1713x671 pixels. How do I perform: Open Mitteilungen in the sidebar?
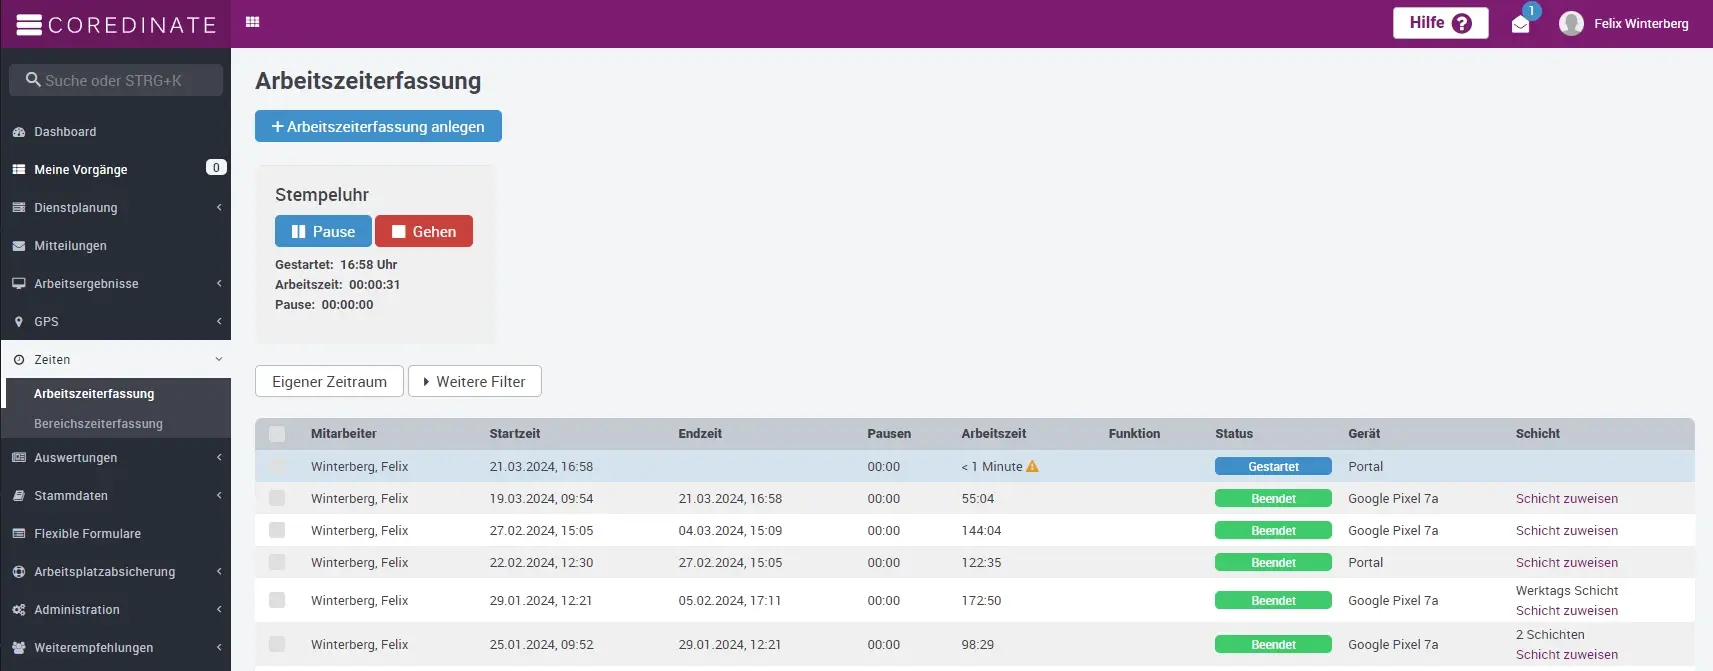point(70,246)
